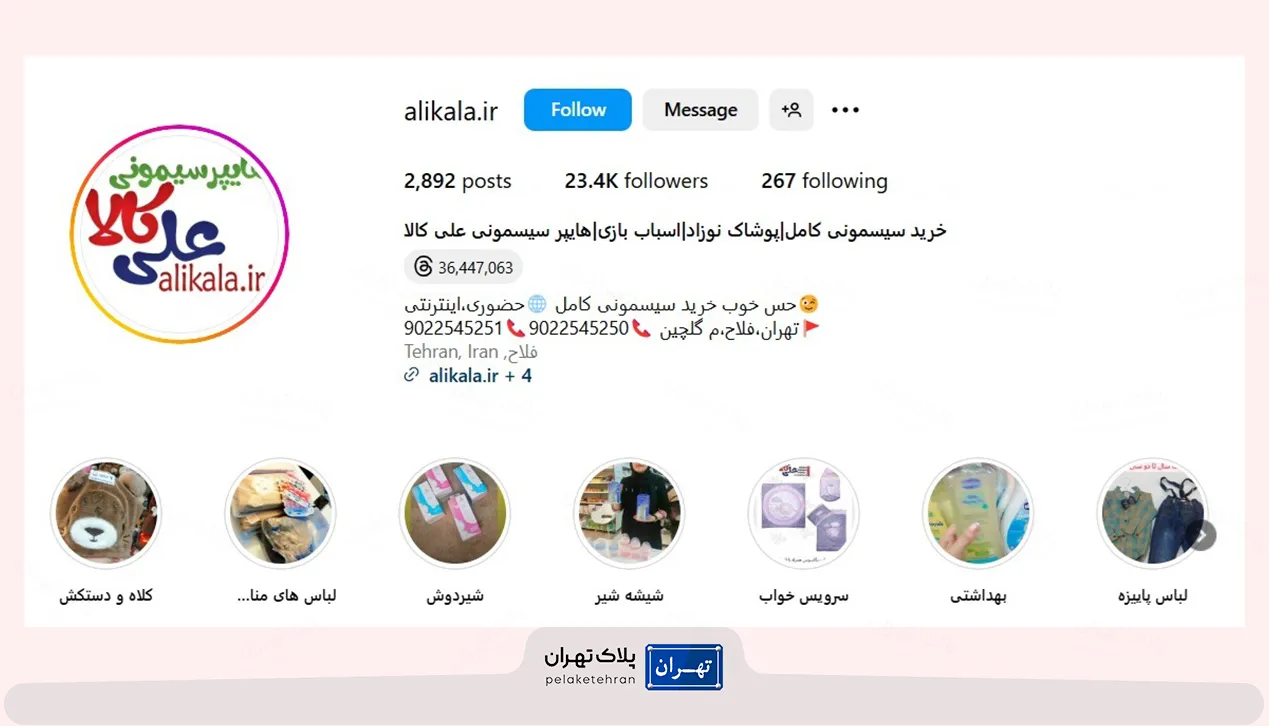Image resolution: width=1269 pixels, height=726 pixels.
Task: Open the لباس های منا... highlight
Action: click(281, 514)
